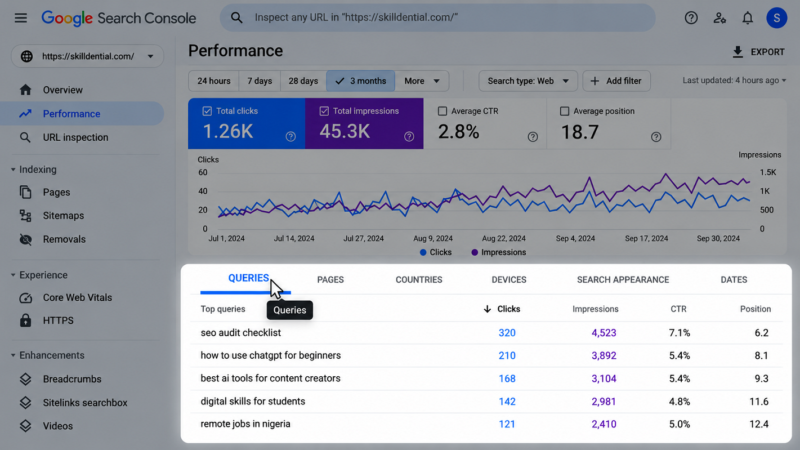Screen dimensions: 800x450
Task: Select the 28 days date range
Action: 303,81
